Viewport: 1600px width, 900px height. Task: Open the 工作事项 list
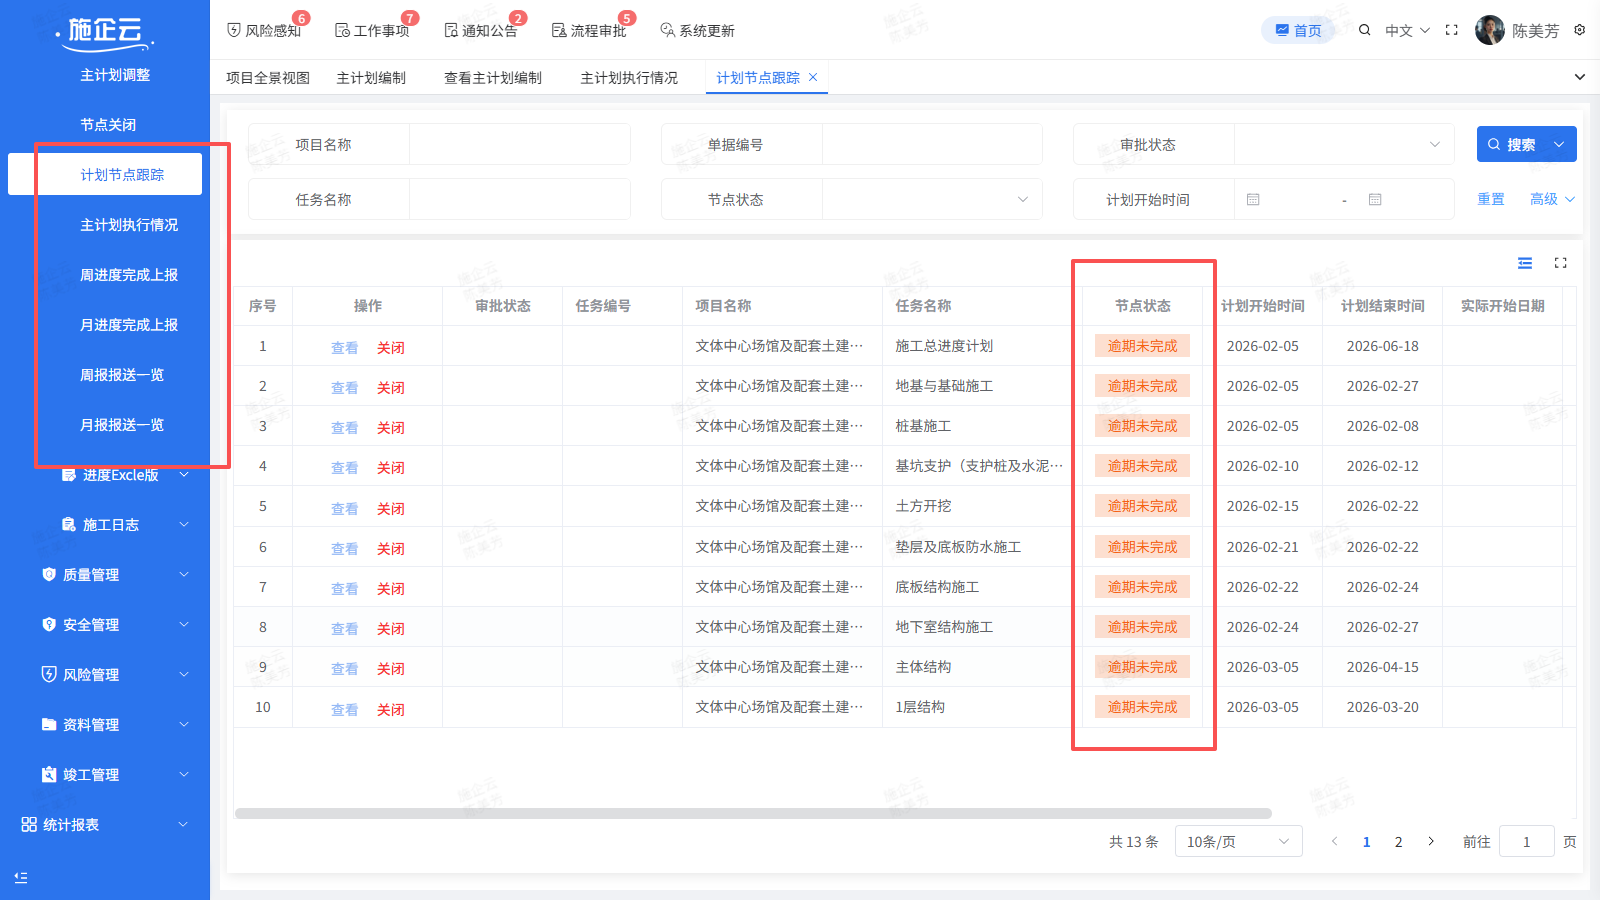(x=372, y=31)
